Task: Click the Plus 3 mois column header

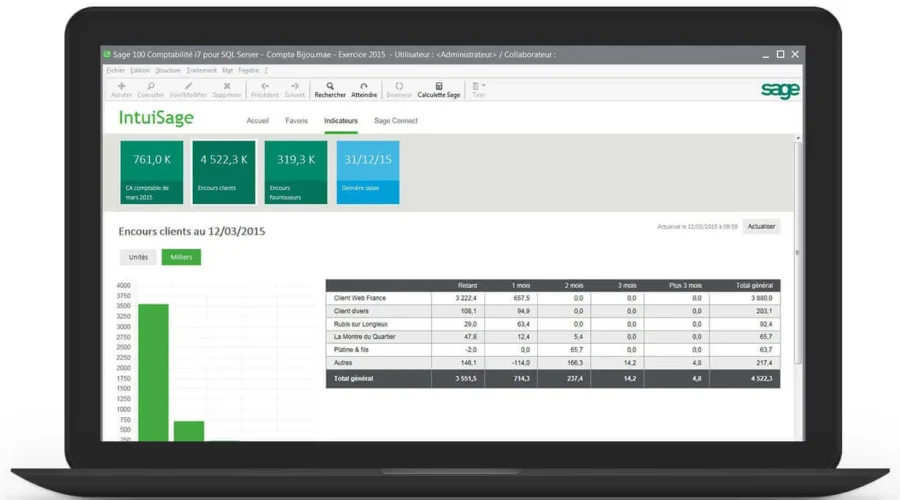Action: tap(685, 285)
